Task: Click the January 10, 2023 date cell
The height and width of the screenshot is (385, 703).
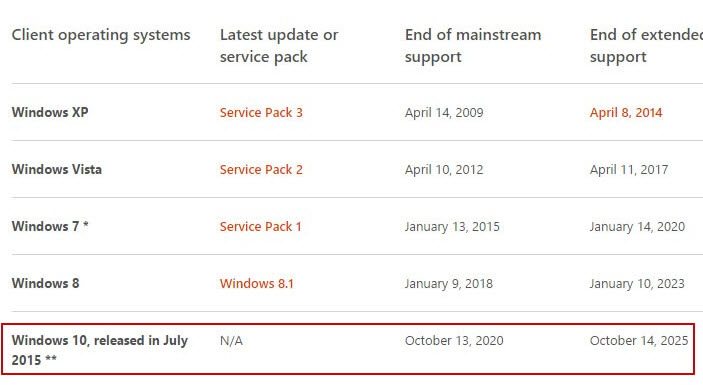Action: coord(637,283)
